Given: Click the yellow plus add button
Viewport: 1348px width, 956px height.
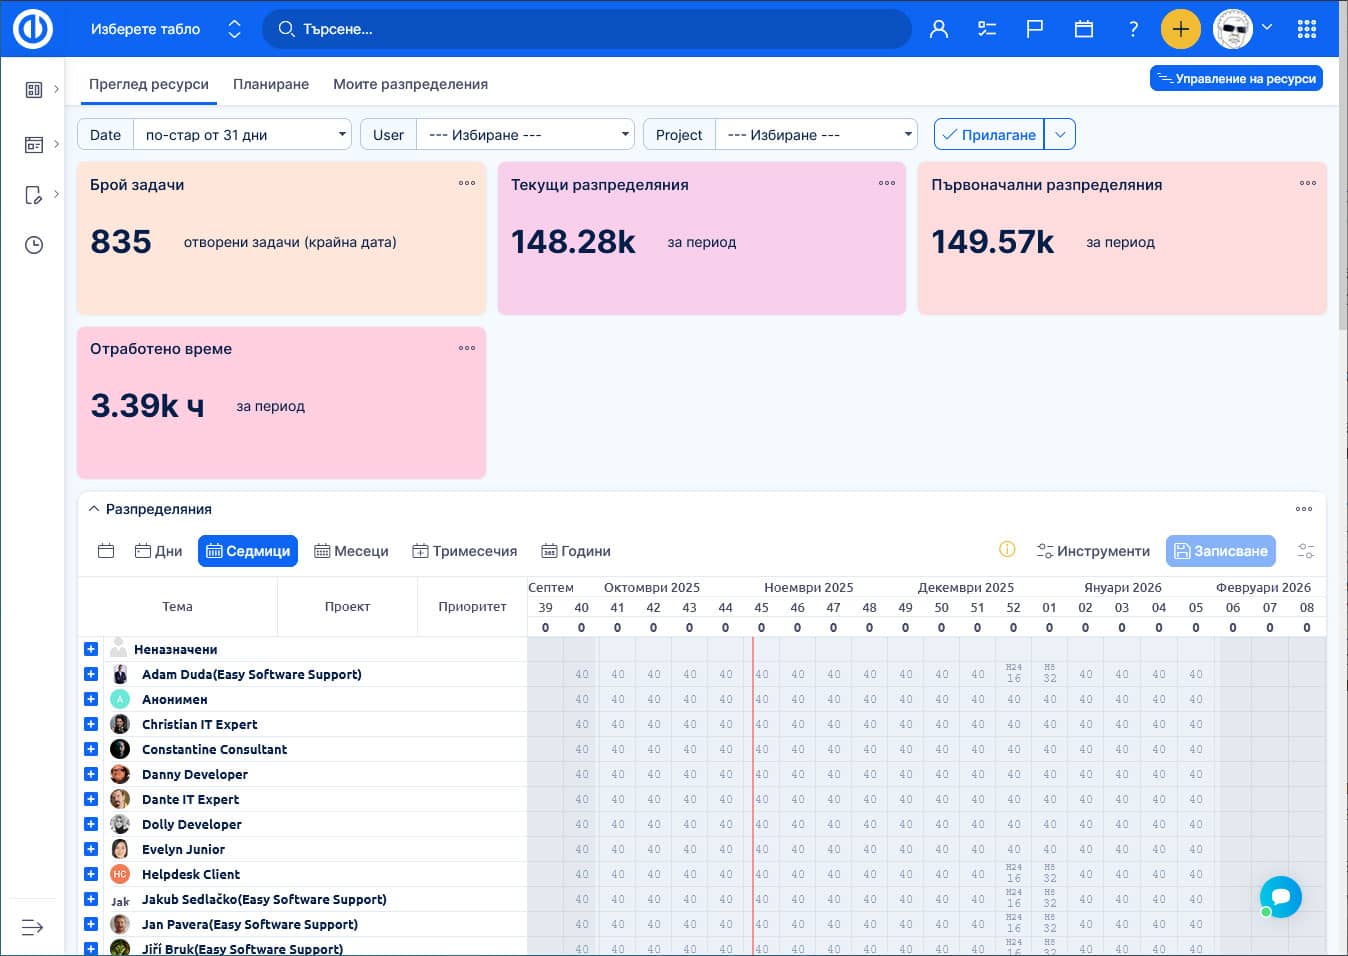Looking at the screenshot, I should pos(1180,29).
